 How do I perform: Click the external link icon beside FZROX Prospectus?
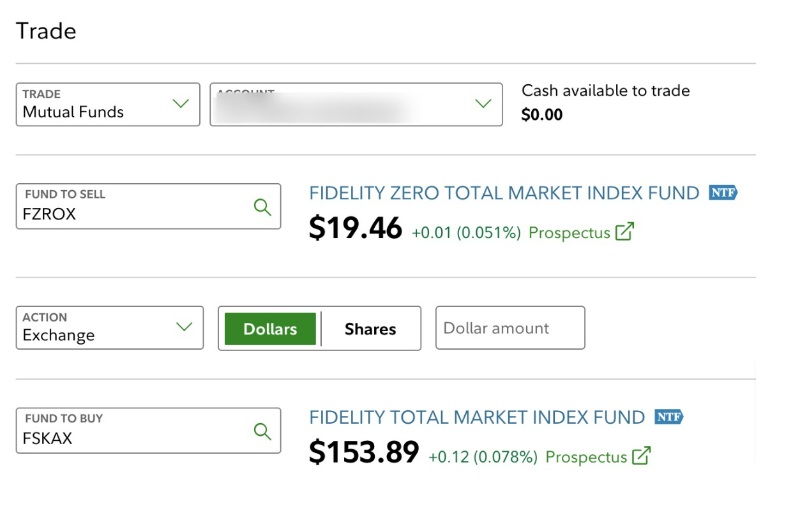coord(625,232)
